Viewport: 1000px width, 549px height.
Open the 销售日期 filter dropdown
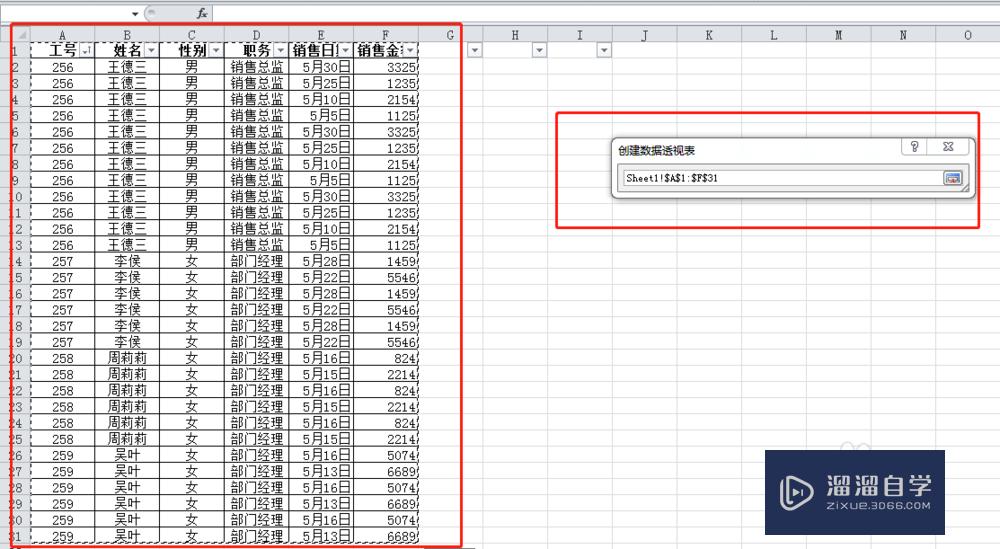(346, 50)
